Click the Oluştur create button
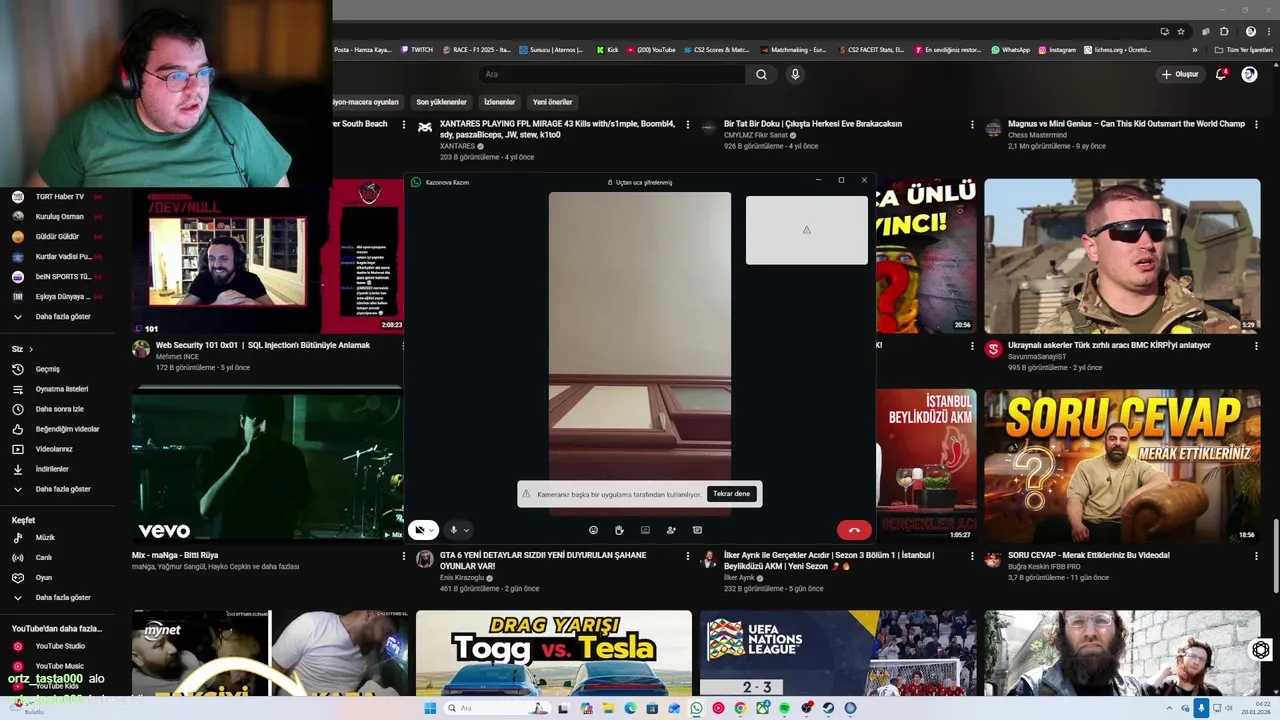Image resolution: width=1280 pixels, height=720 pixels. [1180, 74]
